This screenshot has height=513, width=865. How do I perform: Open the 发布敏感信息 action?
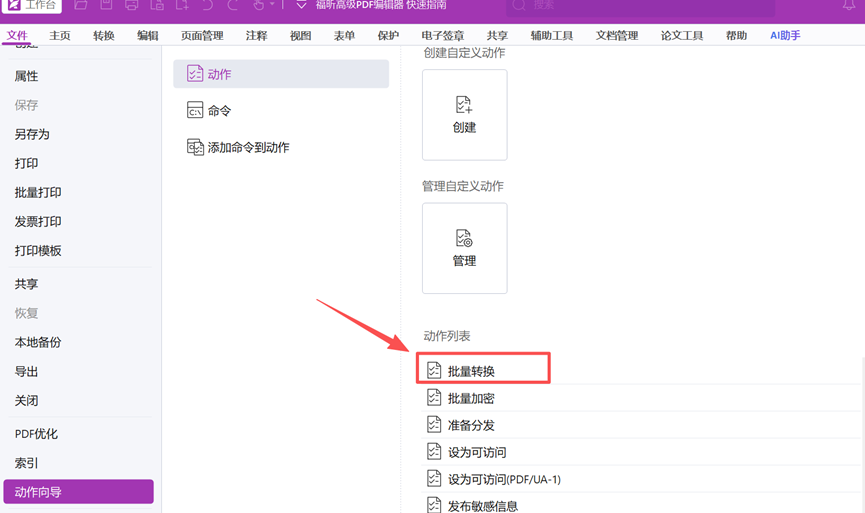coord(482,505)
